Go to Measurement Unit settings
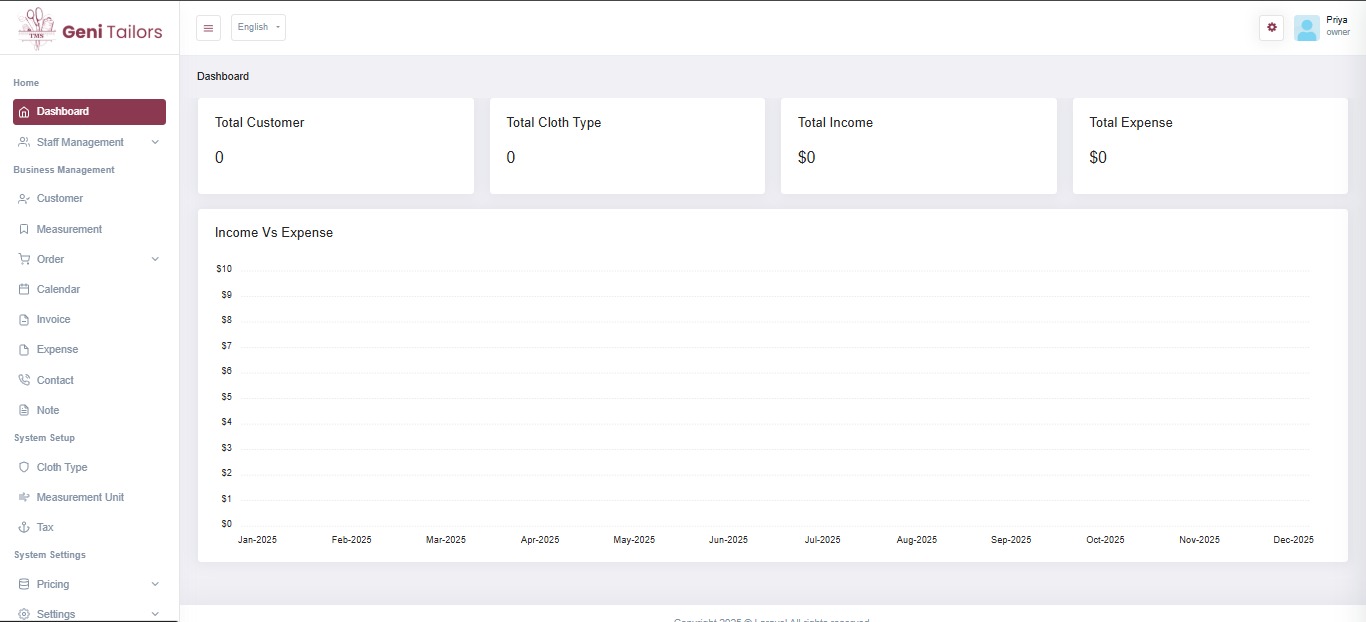The height and width of the screenshot is (622, 1366). pos(80,497)
